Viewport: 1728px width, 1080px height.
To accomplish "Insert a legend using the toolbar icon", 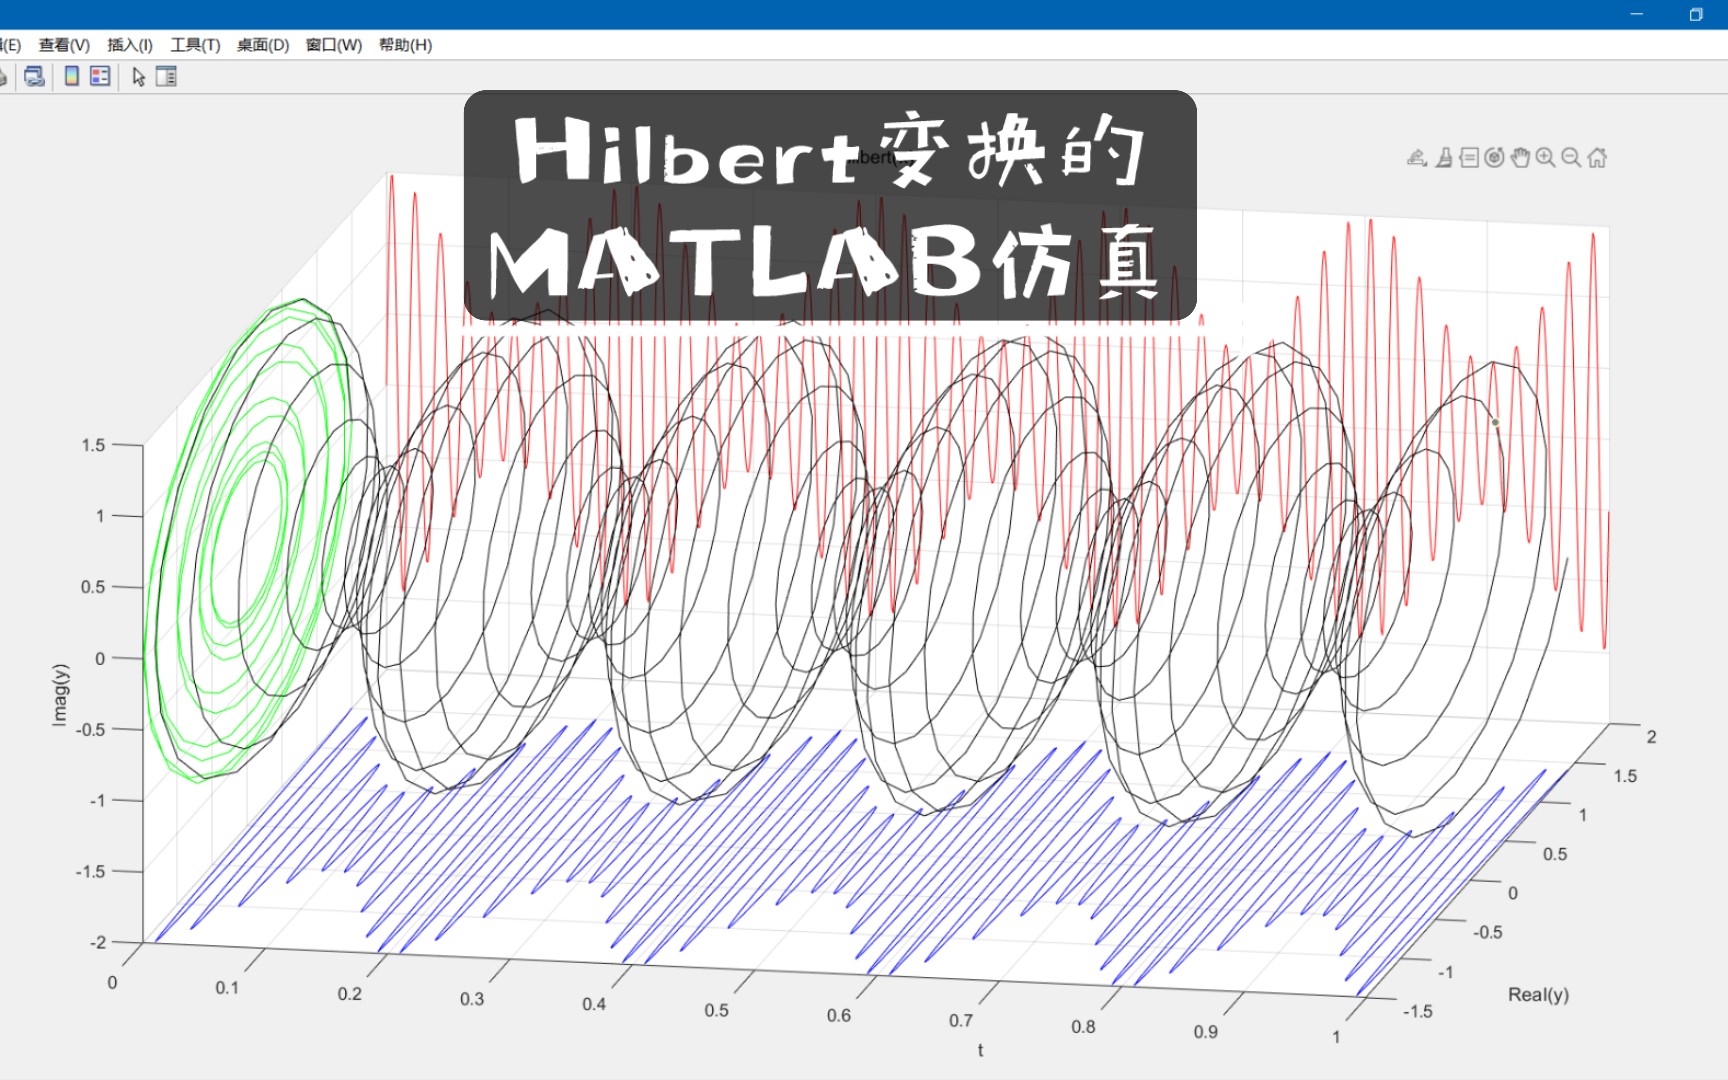I will [100, 76].
